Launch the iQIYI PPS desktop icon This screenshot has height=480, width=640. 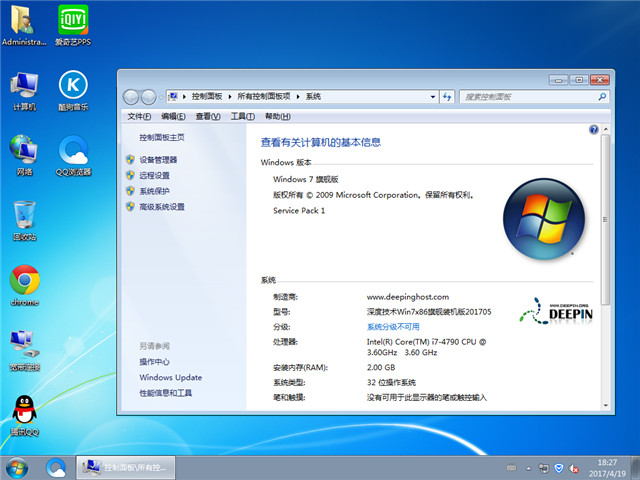[x=73, y=25]
